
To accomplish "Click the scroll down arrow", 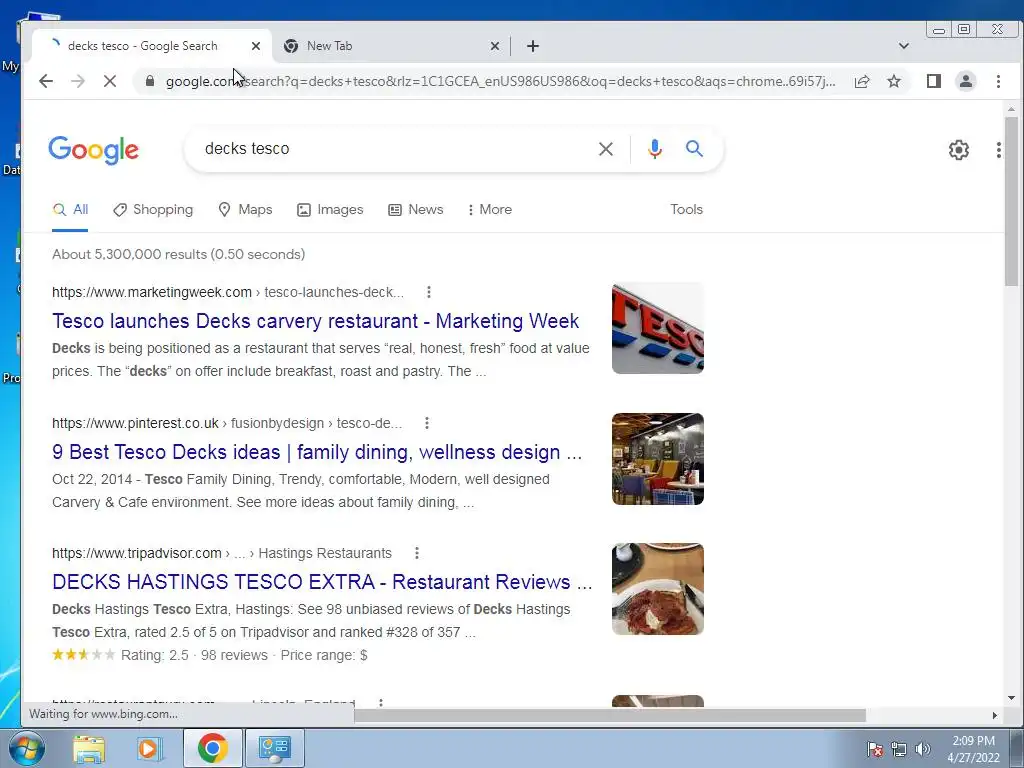I will coord(1012,698).
